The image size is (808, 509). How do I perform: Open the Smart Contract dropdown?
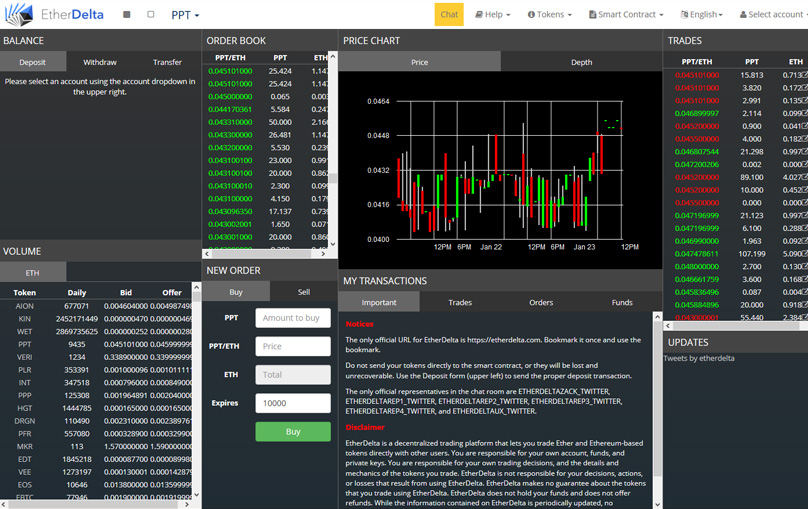(626, 14)
